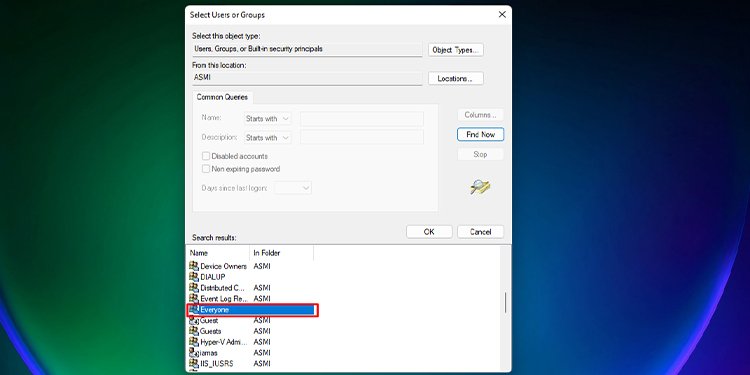The image size is (750, 375).
Task: Click ASMI folder cell in IIS_IUSRS row
Action: point(262,364)
